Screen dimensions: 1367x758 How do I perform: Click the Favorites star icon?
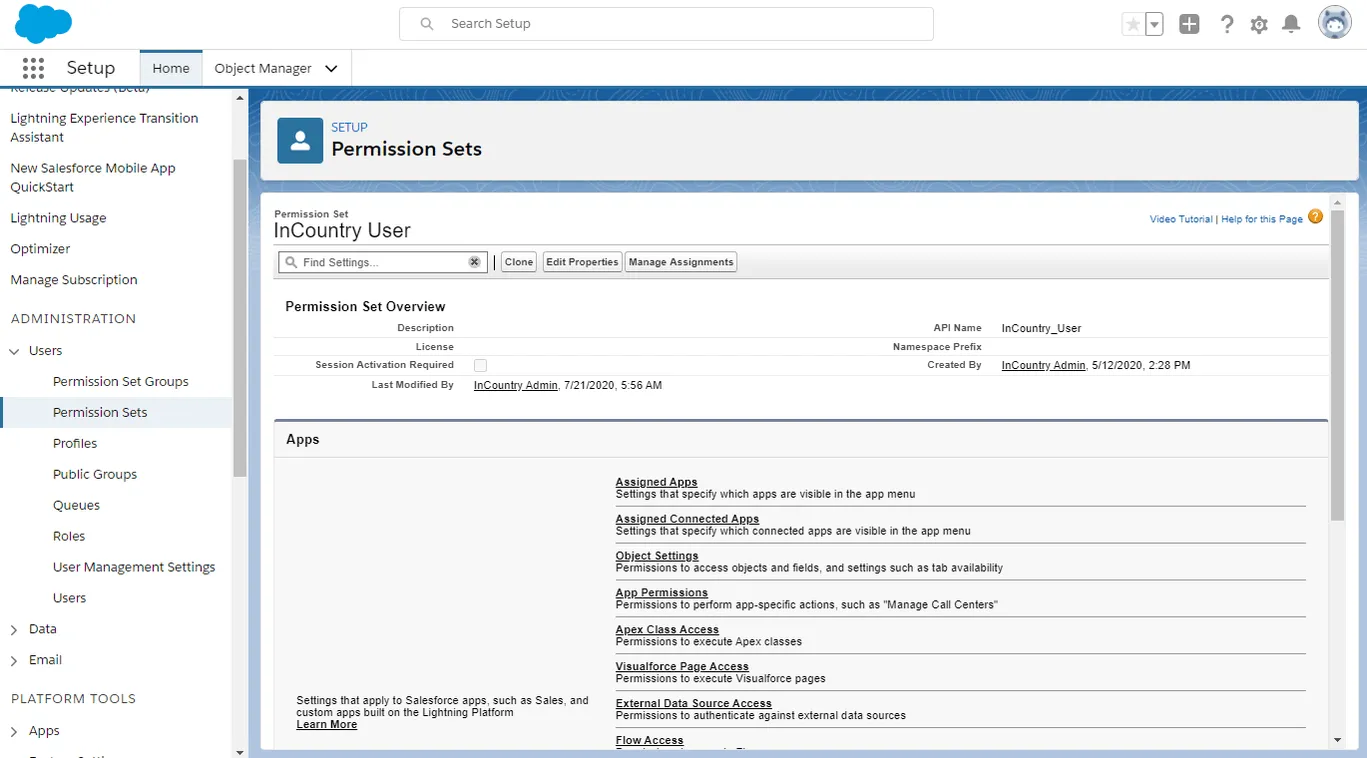click(1133, 25)
